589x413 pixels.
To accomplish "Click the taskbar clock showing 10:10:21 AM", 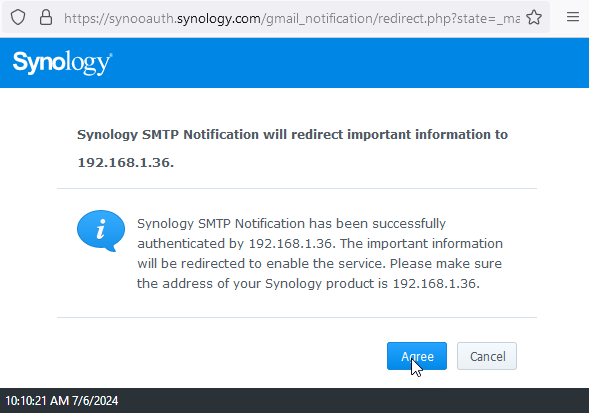I will [37, 401].
